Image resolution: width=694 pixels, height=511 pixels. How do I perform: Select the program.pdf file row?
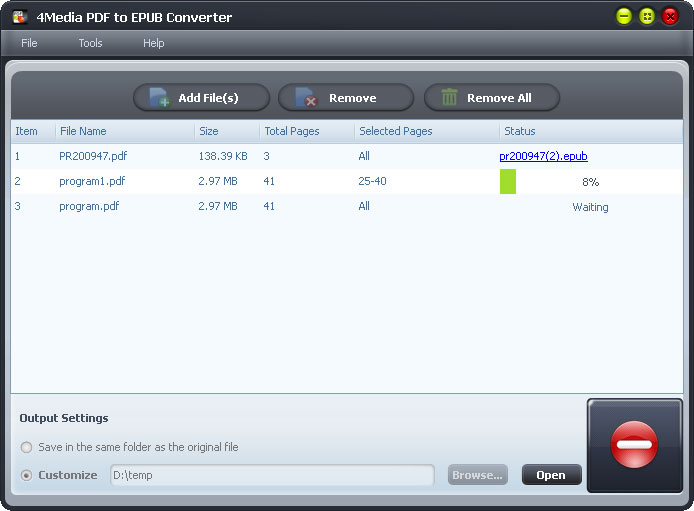point(347,206)
